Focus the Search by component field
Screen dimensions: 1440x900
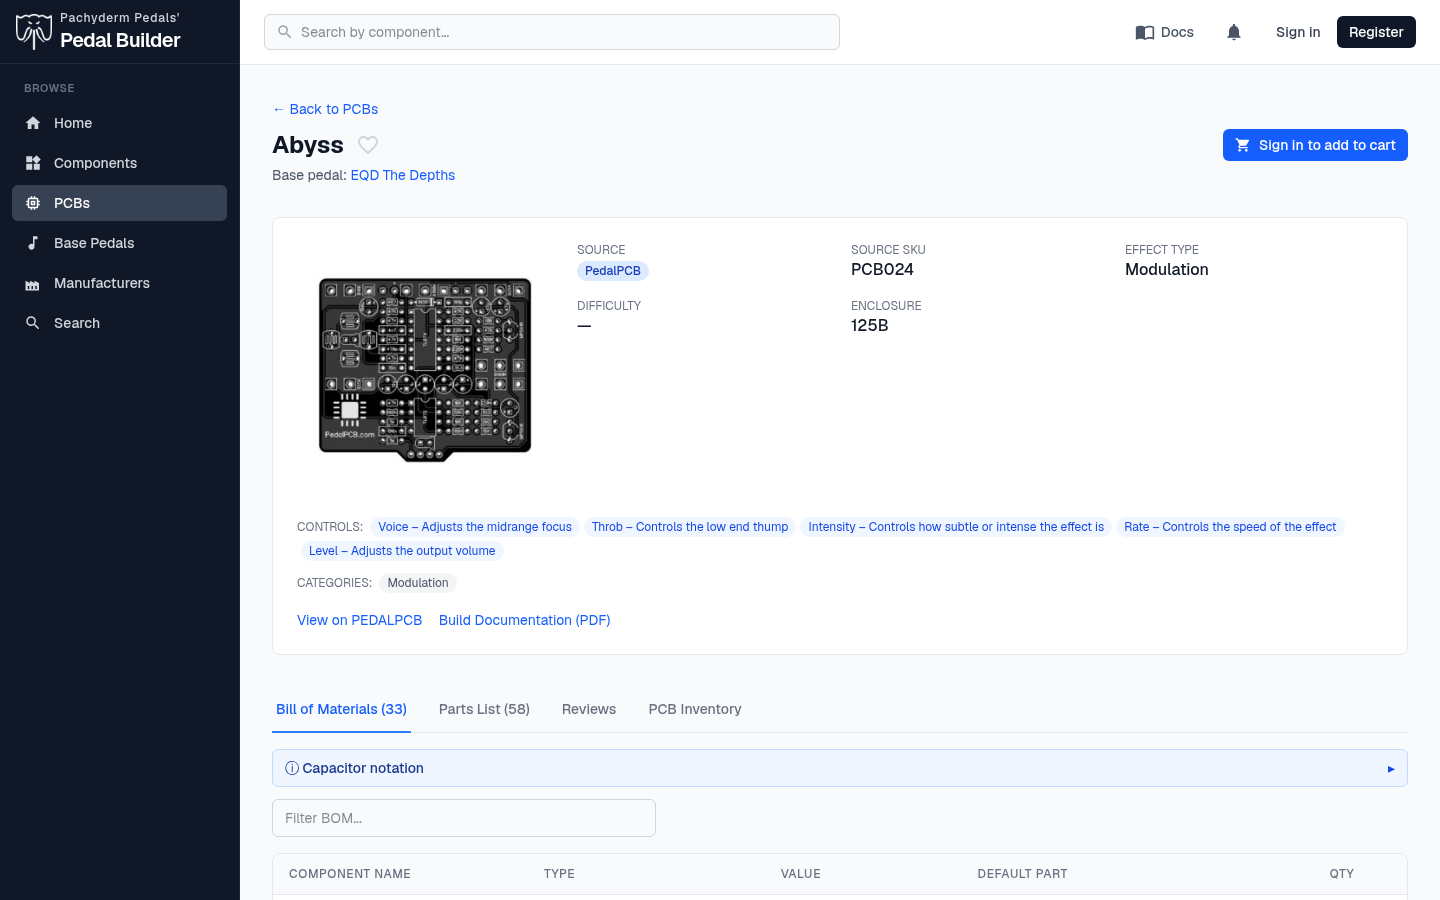(x=552, y=32)
